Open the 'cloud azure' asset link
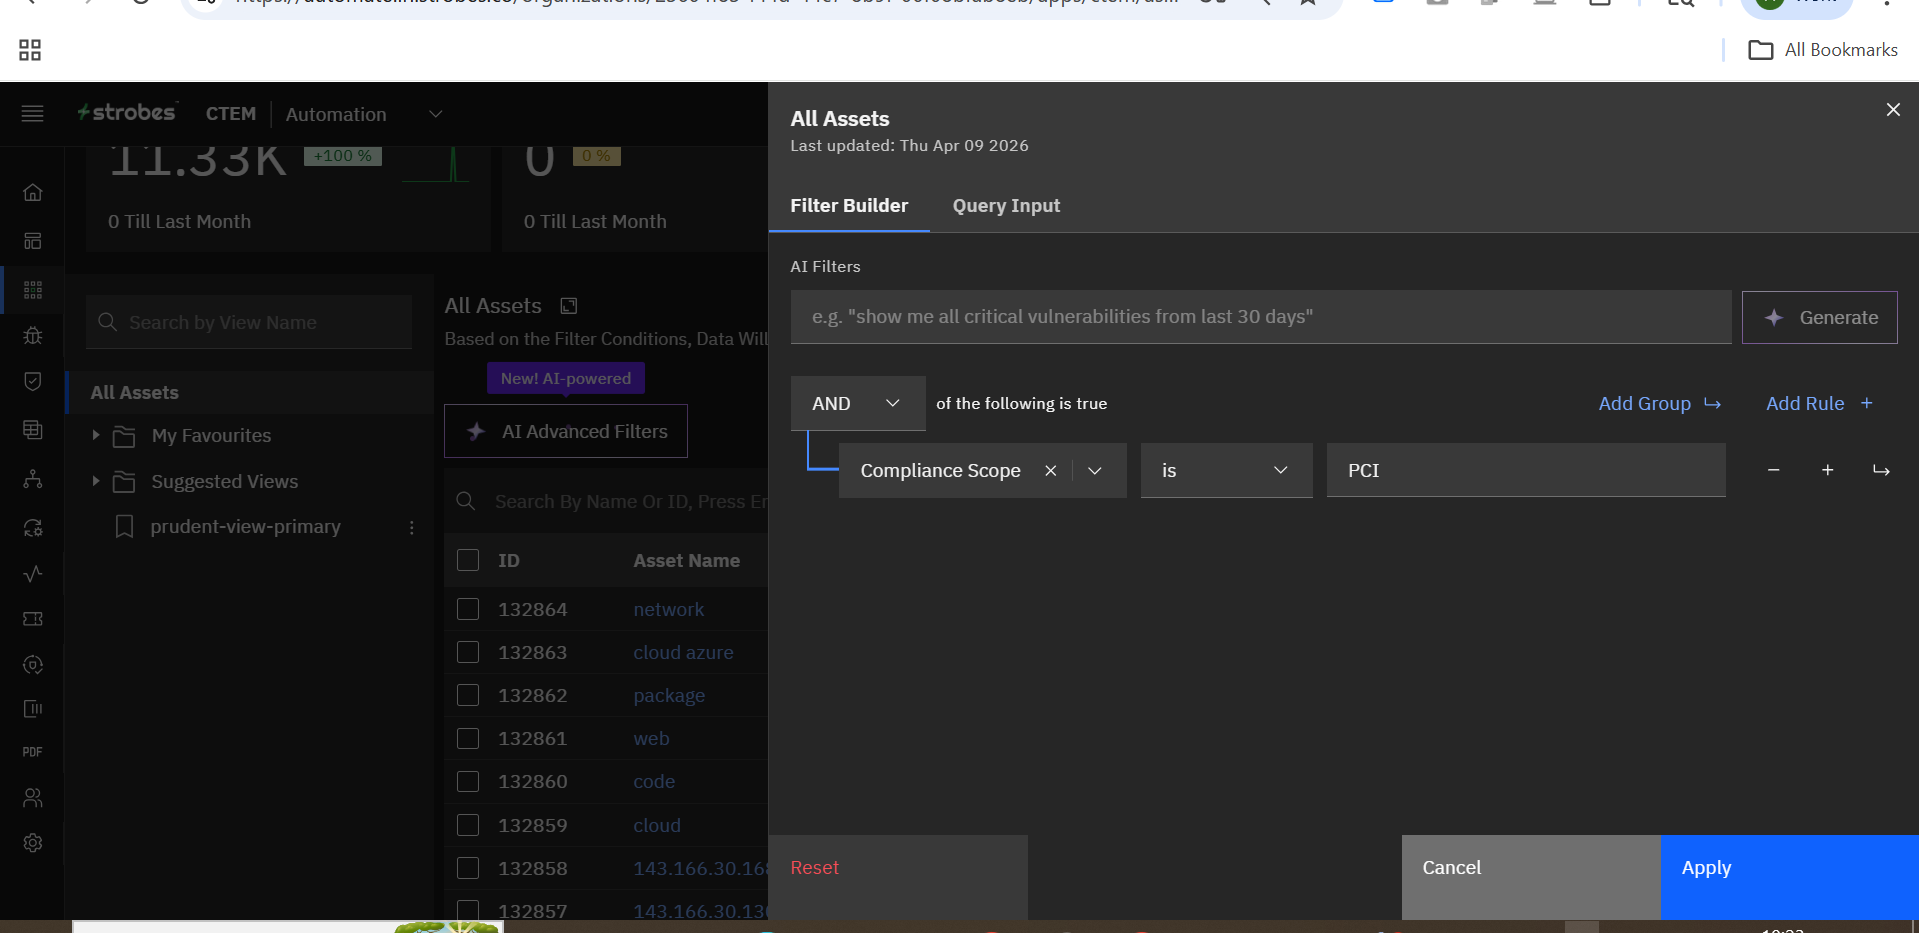The image size is (1919, 933). pos(683,652)
